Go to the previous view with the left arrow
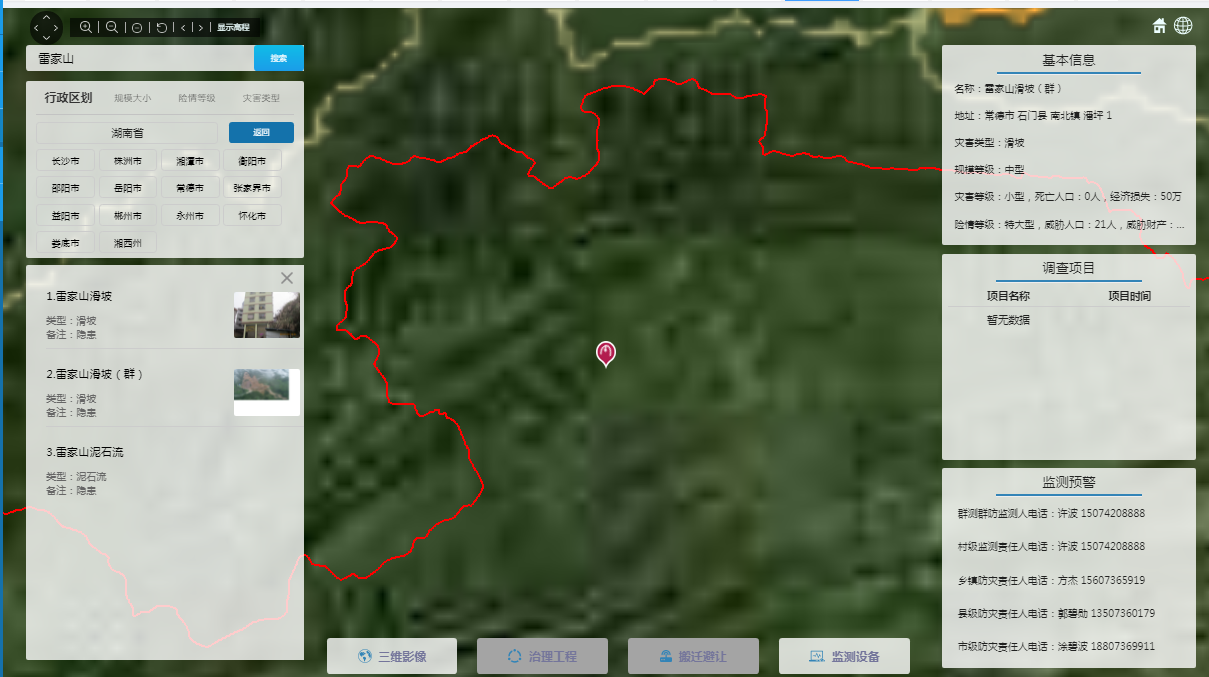Viewport: 1209px width, 677px height. [184, 28]
